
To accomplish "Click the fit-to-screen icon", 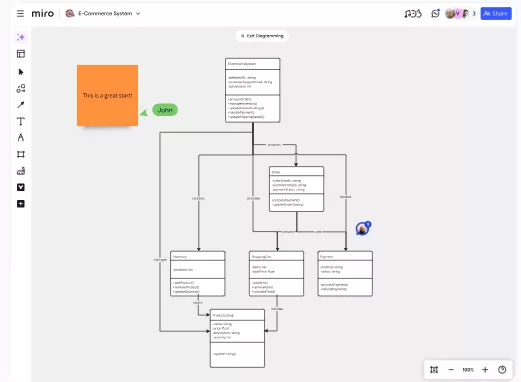I will coord(434,370).
